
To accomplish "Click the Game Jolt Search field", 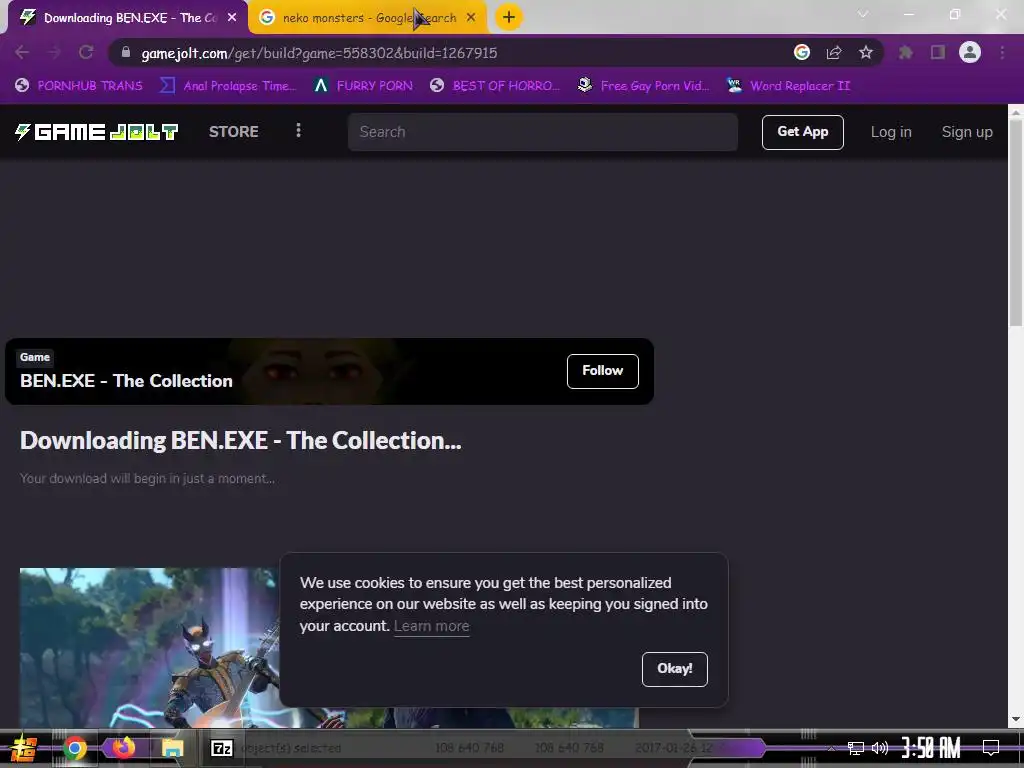I will click(x=543, y=132).
